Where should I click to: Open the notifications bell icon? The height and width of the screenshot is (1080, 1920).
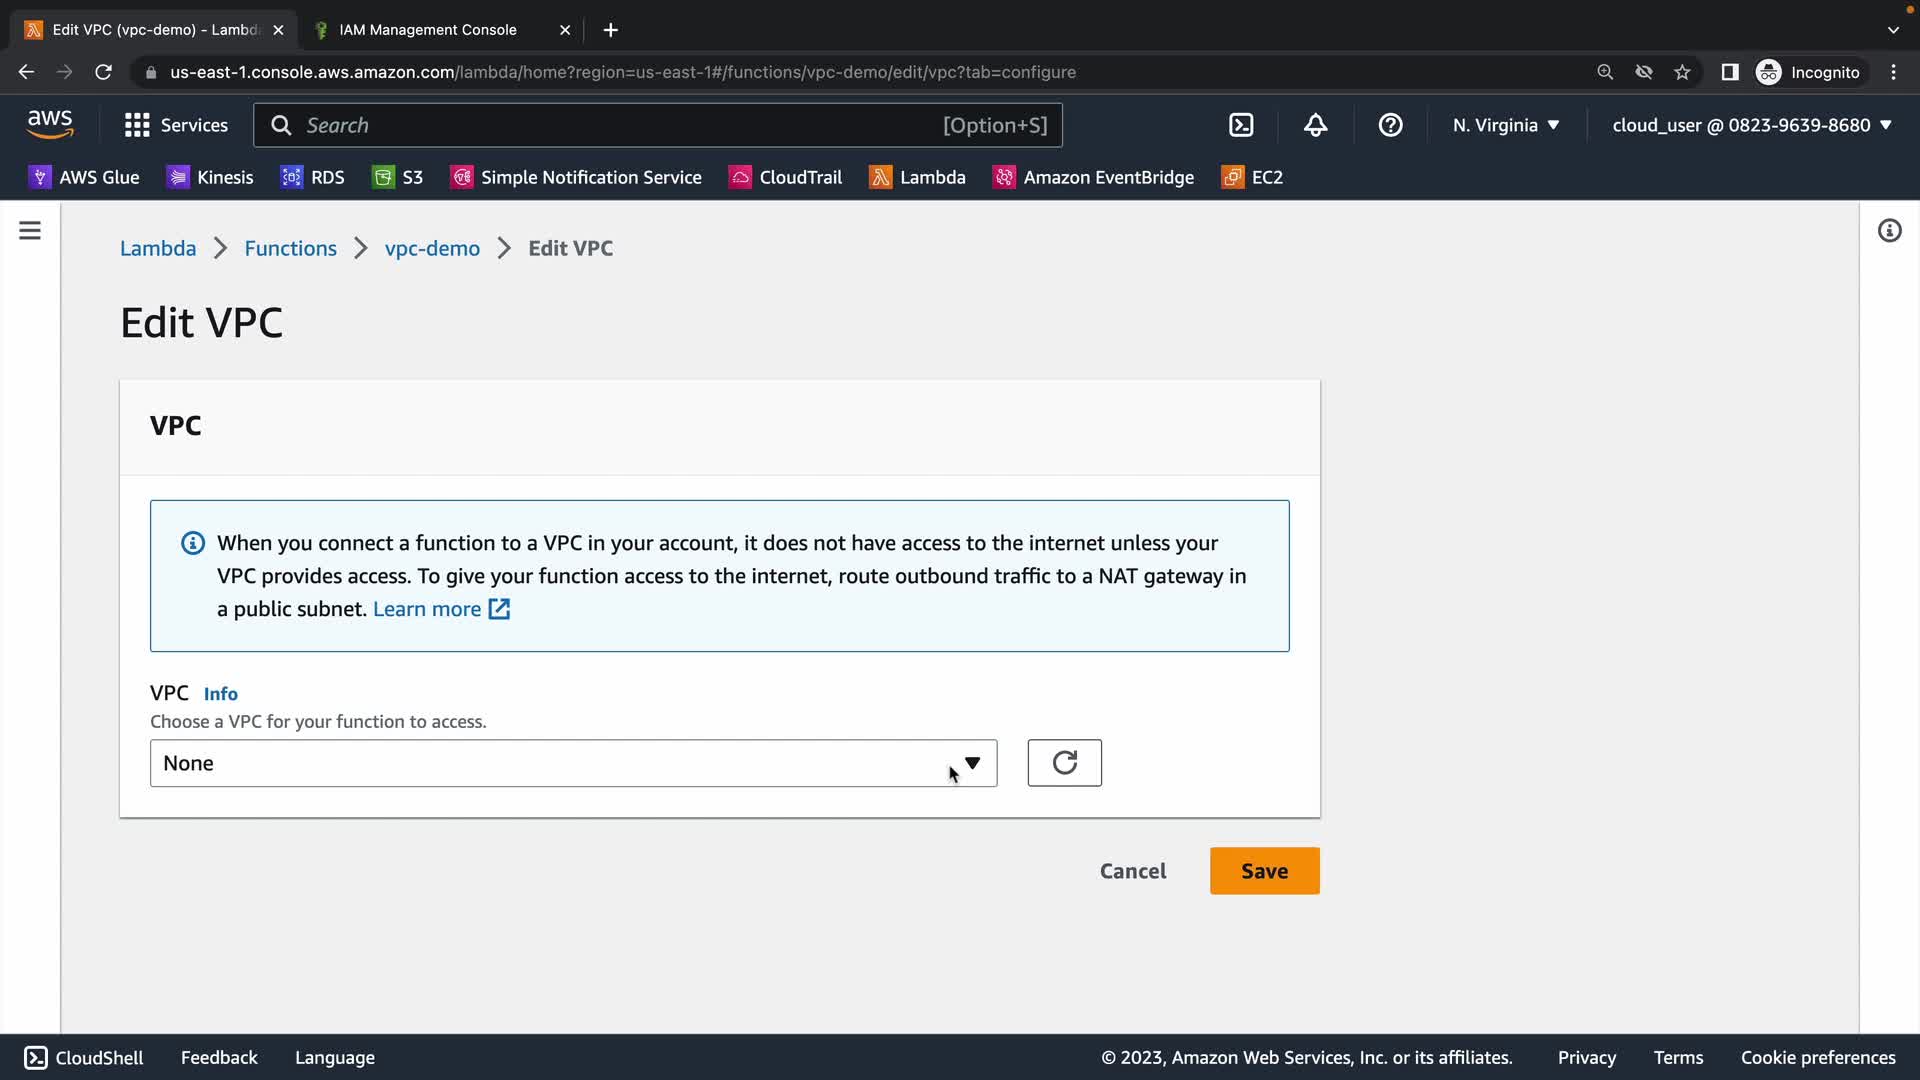coord(1315,125)
